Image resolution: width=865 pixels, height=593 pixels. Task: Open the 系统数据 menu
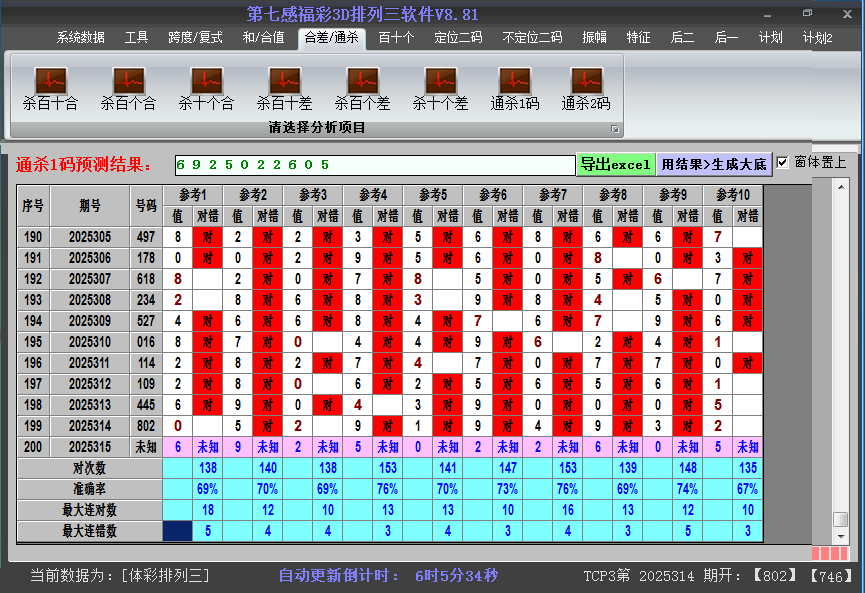click(79, 38)
